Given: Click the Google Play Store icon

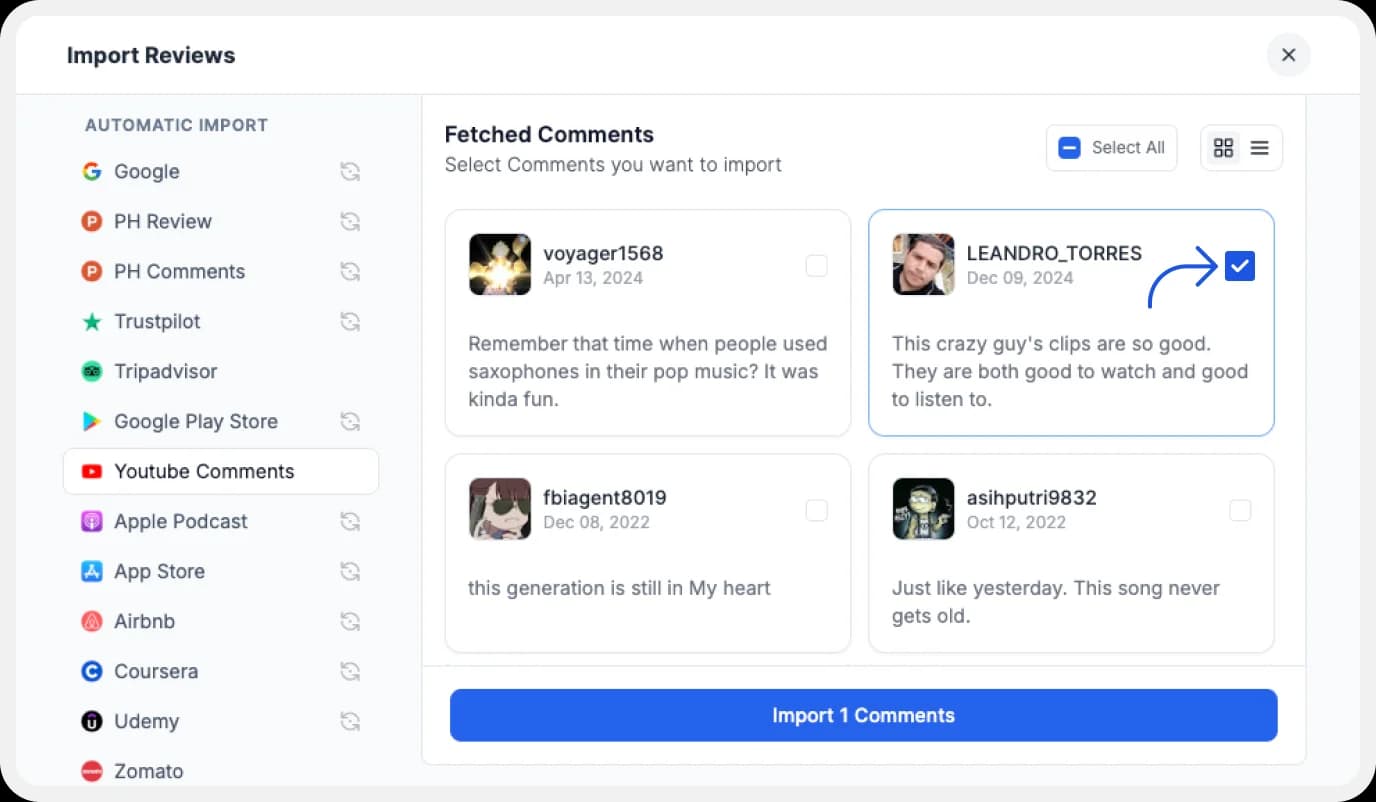Looking at the screenshot, I should (91, 421).
